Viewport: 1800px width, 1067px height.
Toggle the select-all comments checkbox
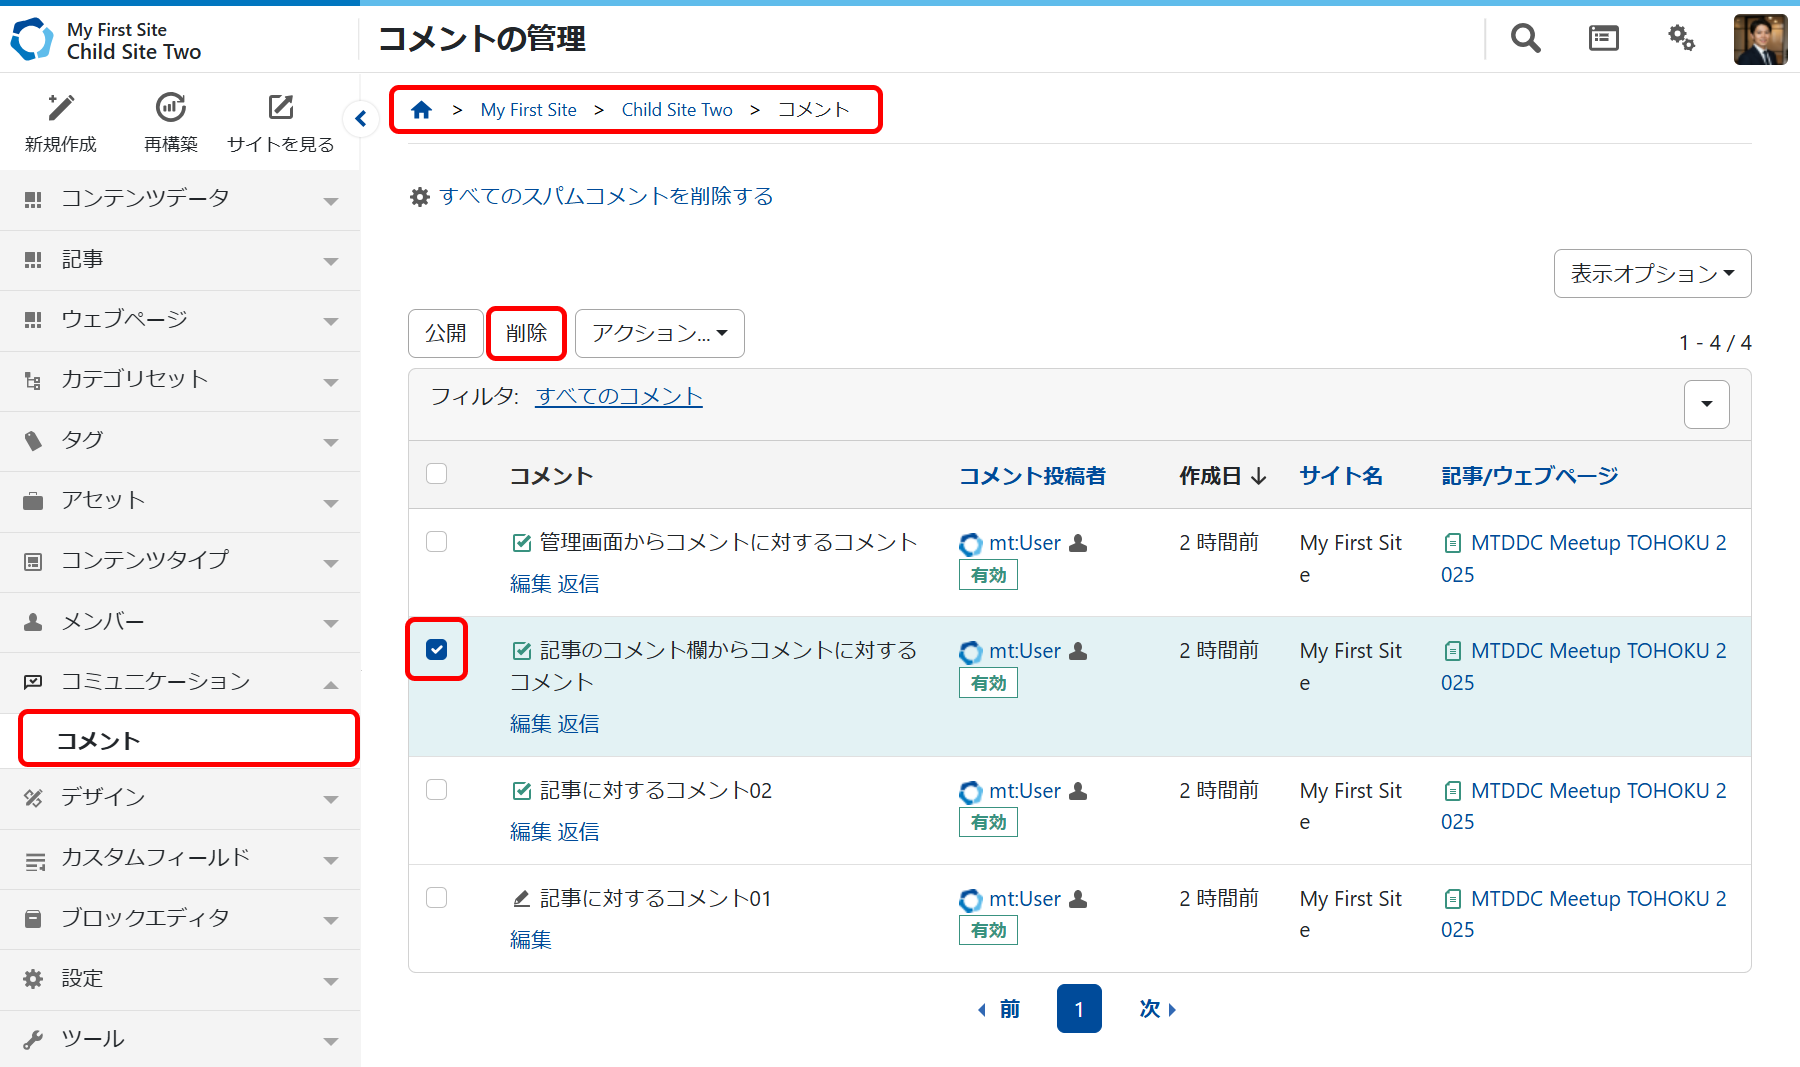(x=437, y=474)
